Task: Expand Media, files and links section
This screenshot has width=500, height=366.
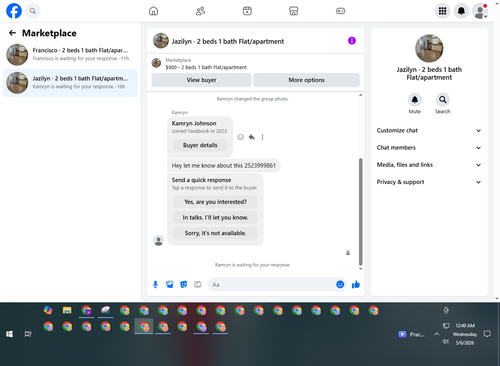Action: coord(429,165)
